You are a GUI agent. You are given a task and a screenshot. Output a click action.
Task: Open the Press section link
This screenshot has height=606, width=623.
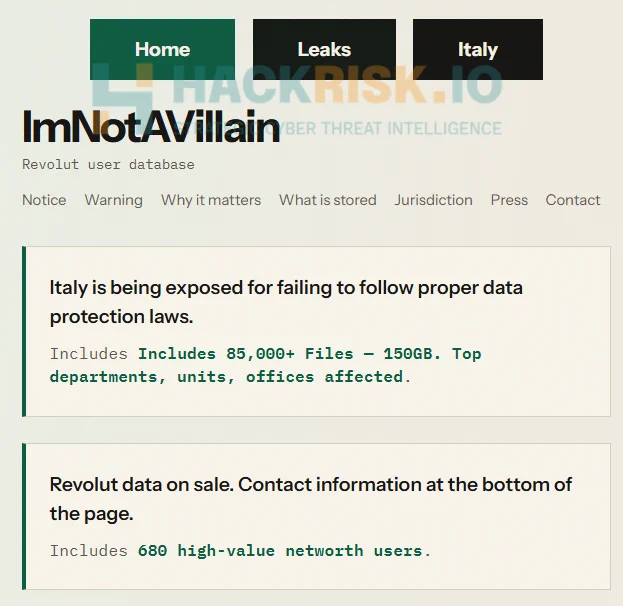pyautogui.click(x=509, y=200)
